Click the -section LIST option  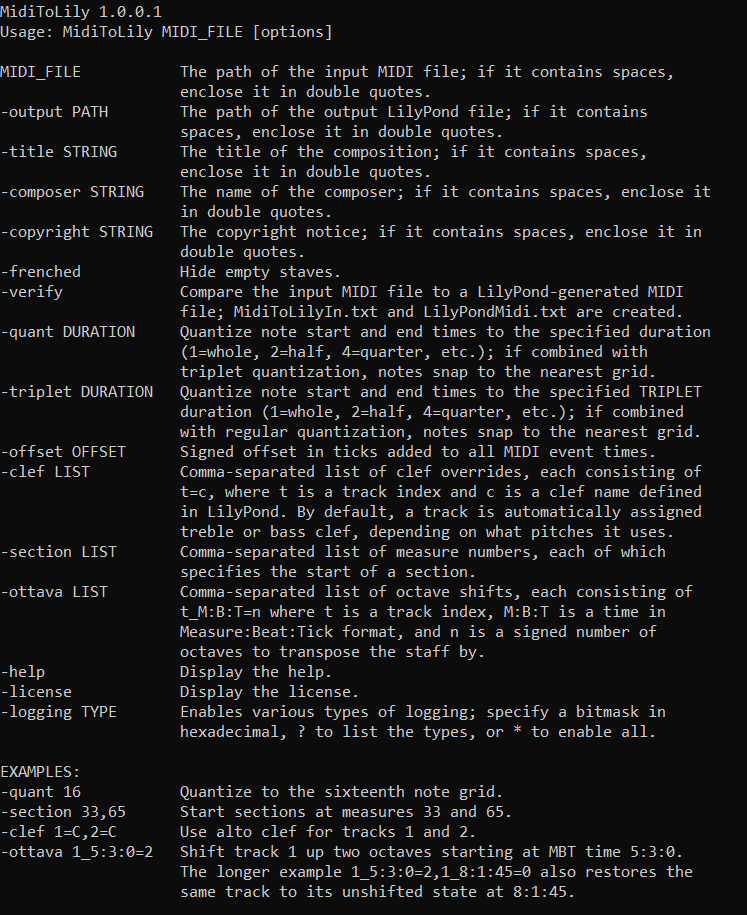click(59, 551)
